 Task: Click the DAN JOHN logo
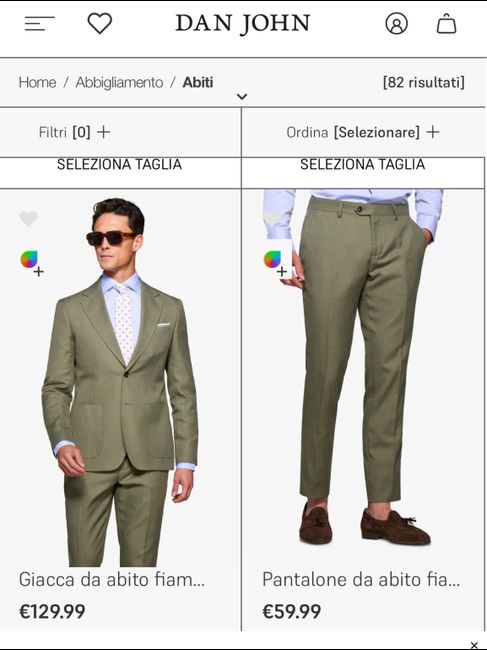(x=243, y=24)
